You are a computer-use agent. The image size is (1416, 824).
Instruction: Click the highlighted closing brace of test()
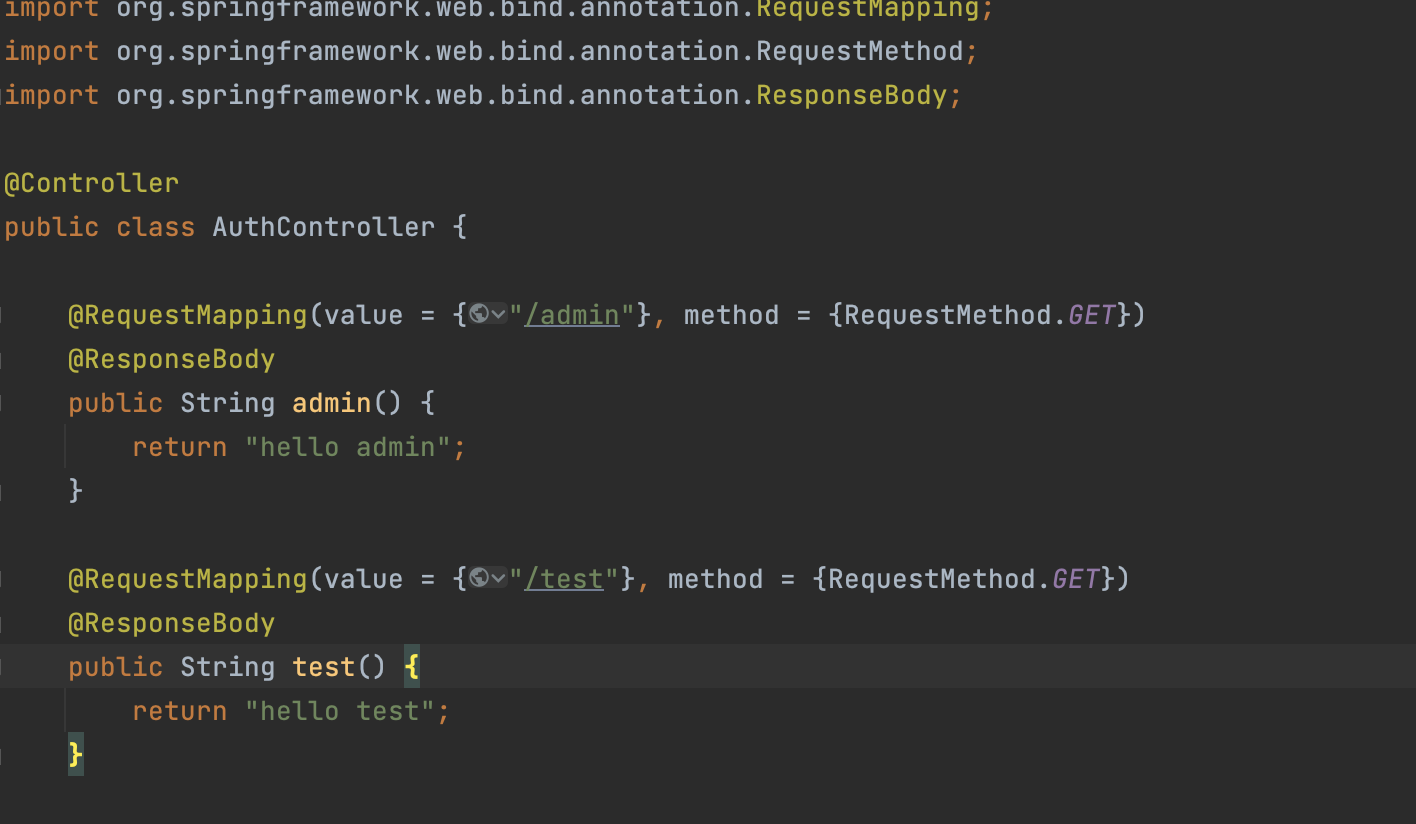tap(76, 753)
